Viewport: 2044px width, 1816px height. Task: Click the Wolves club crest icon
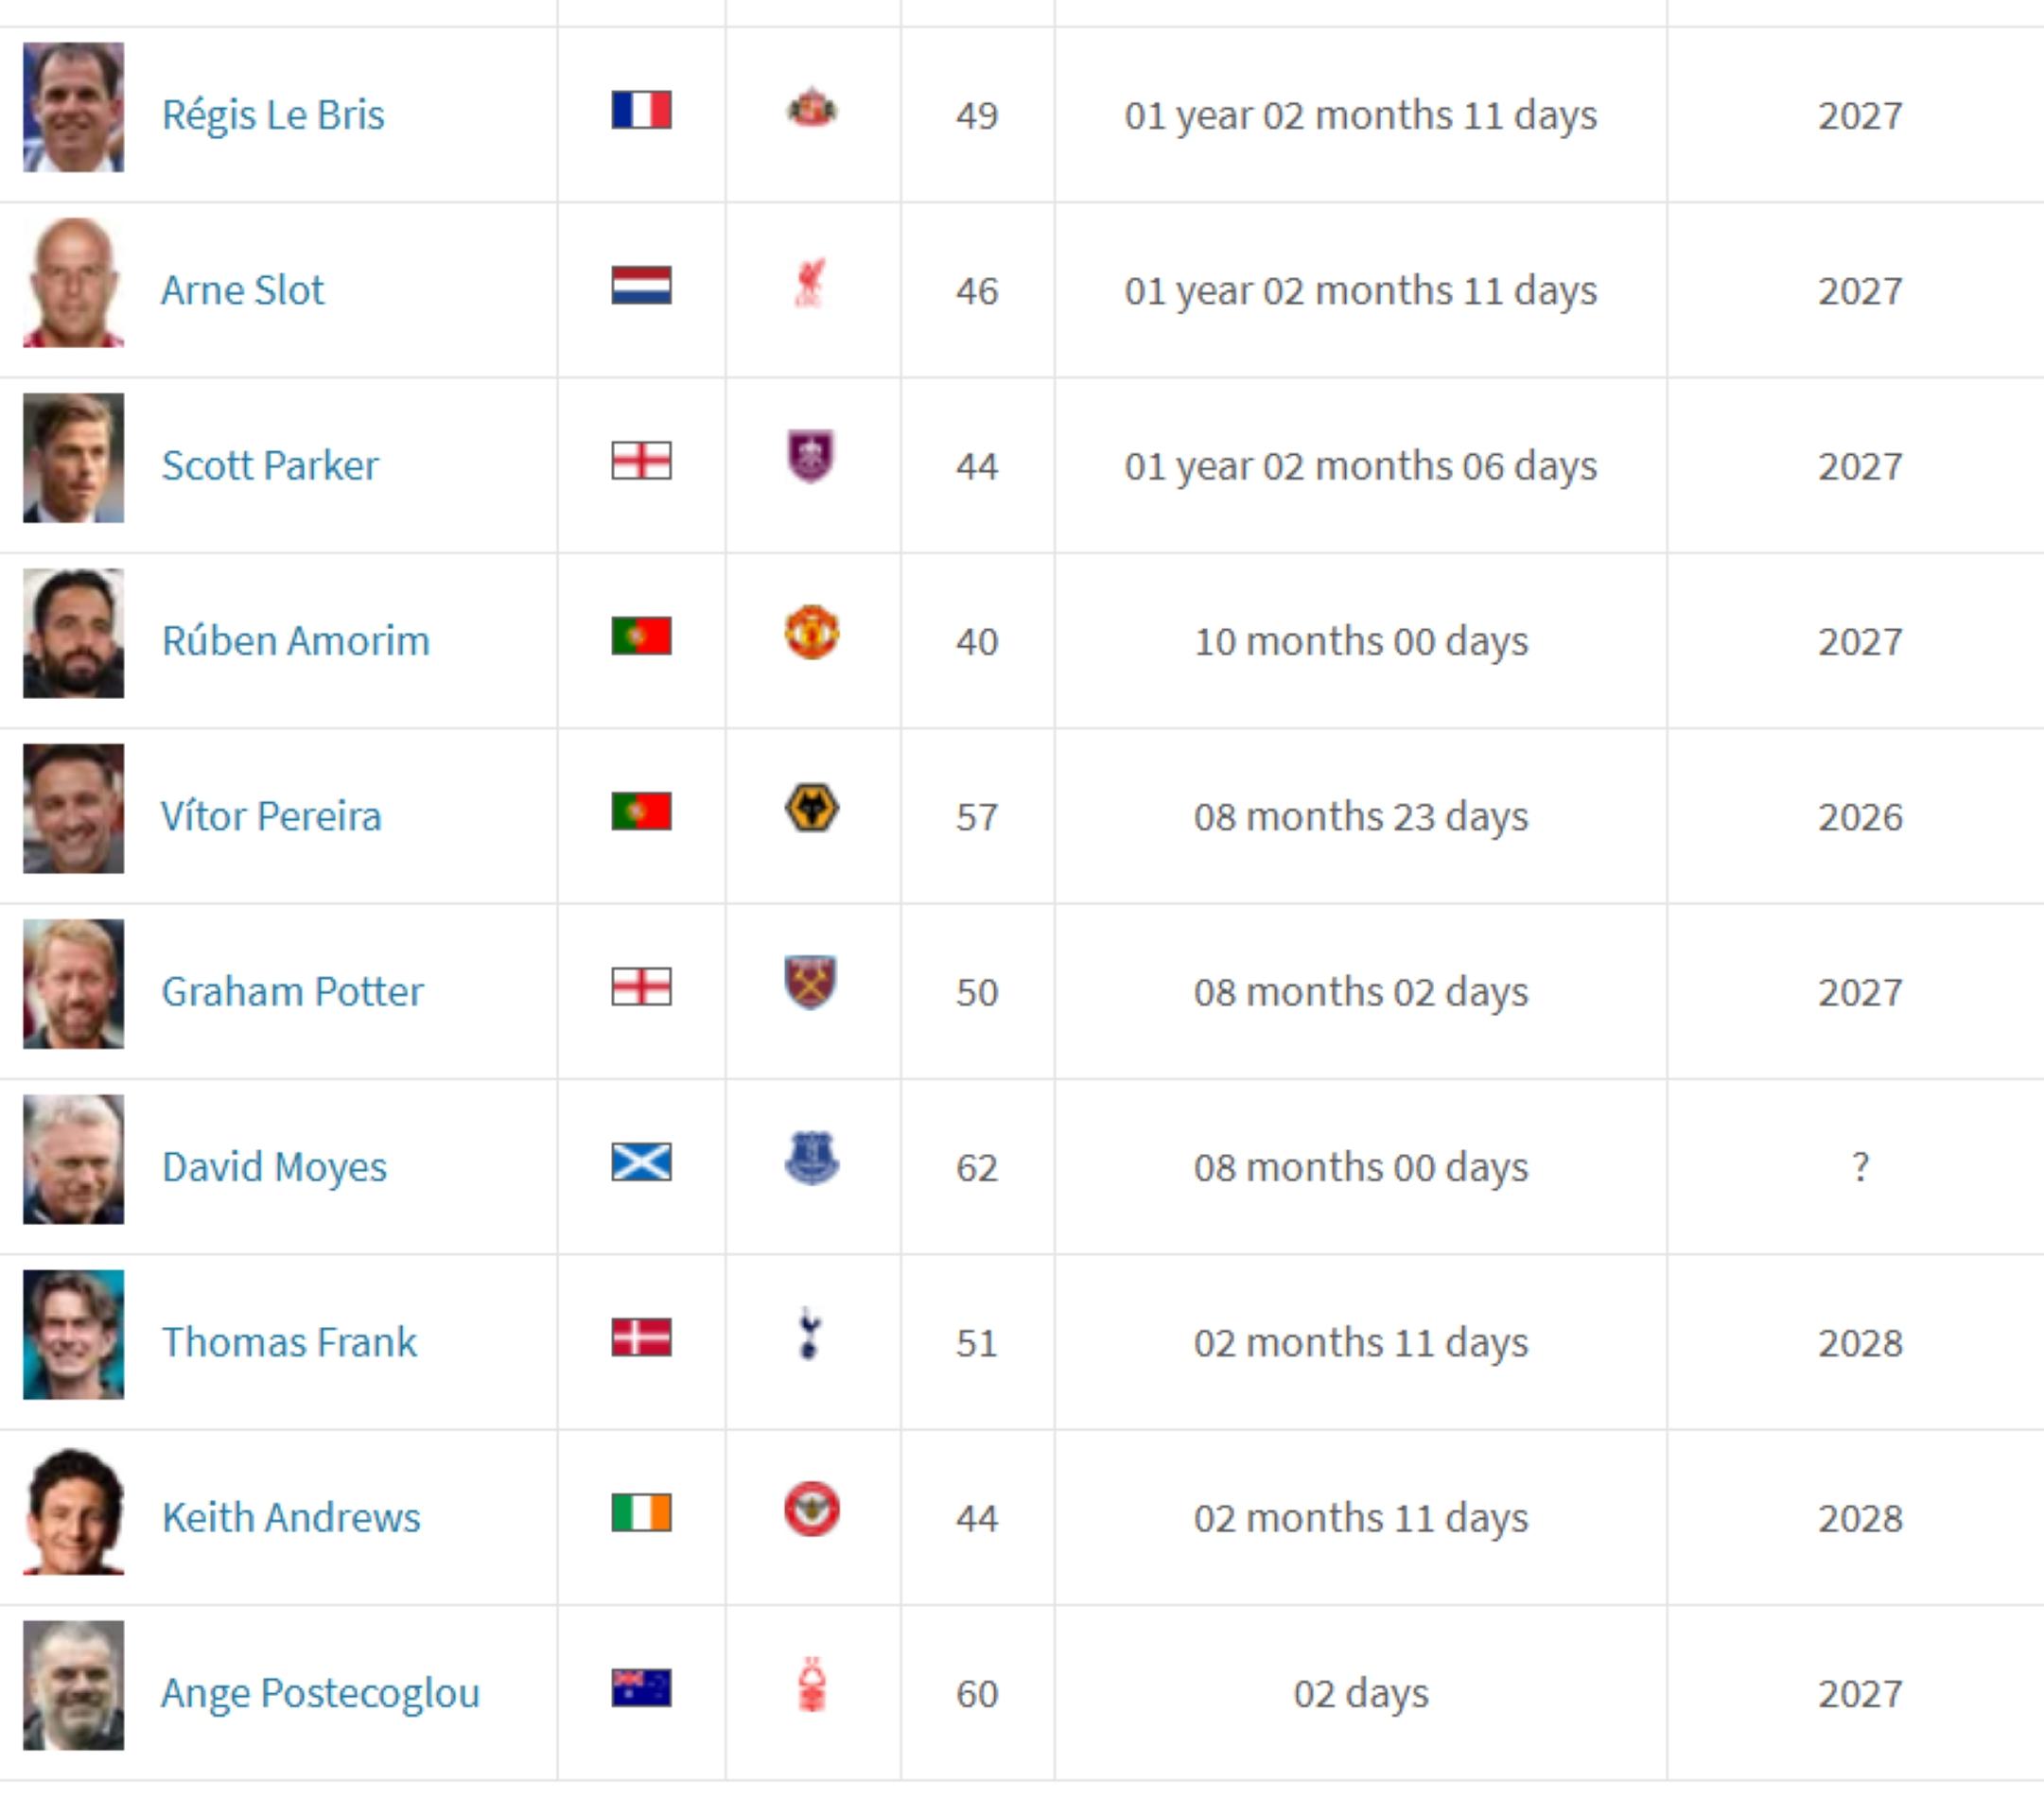[811, 809]
